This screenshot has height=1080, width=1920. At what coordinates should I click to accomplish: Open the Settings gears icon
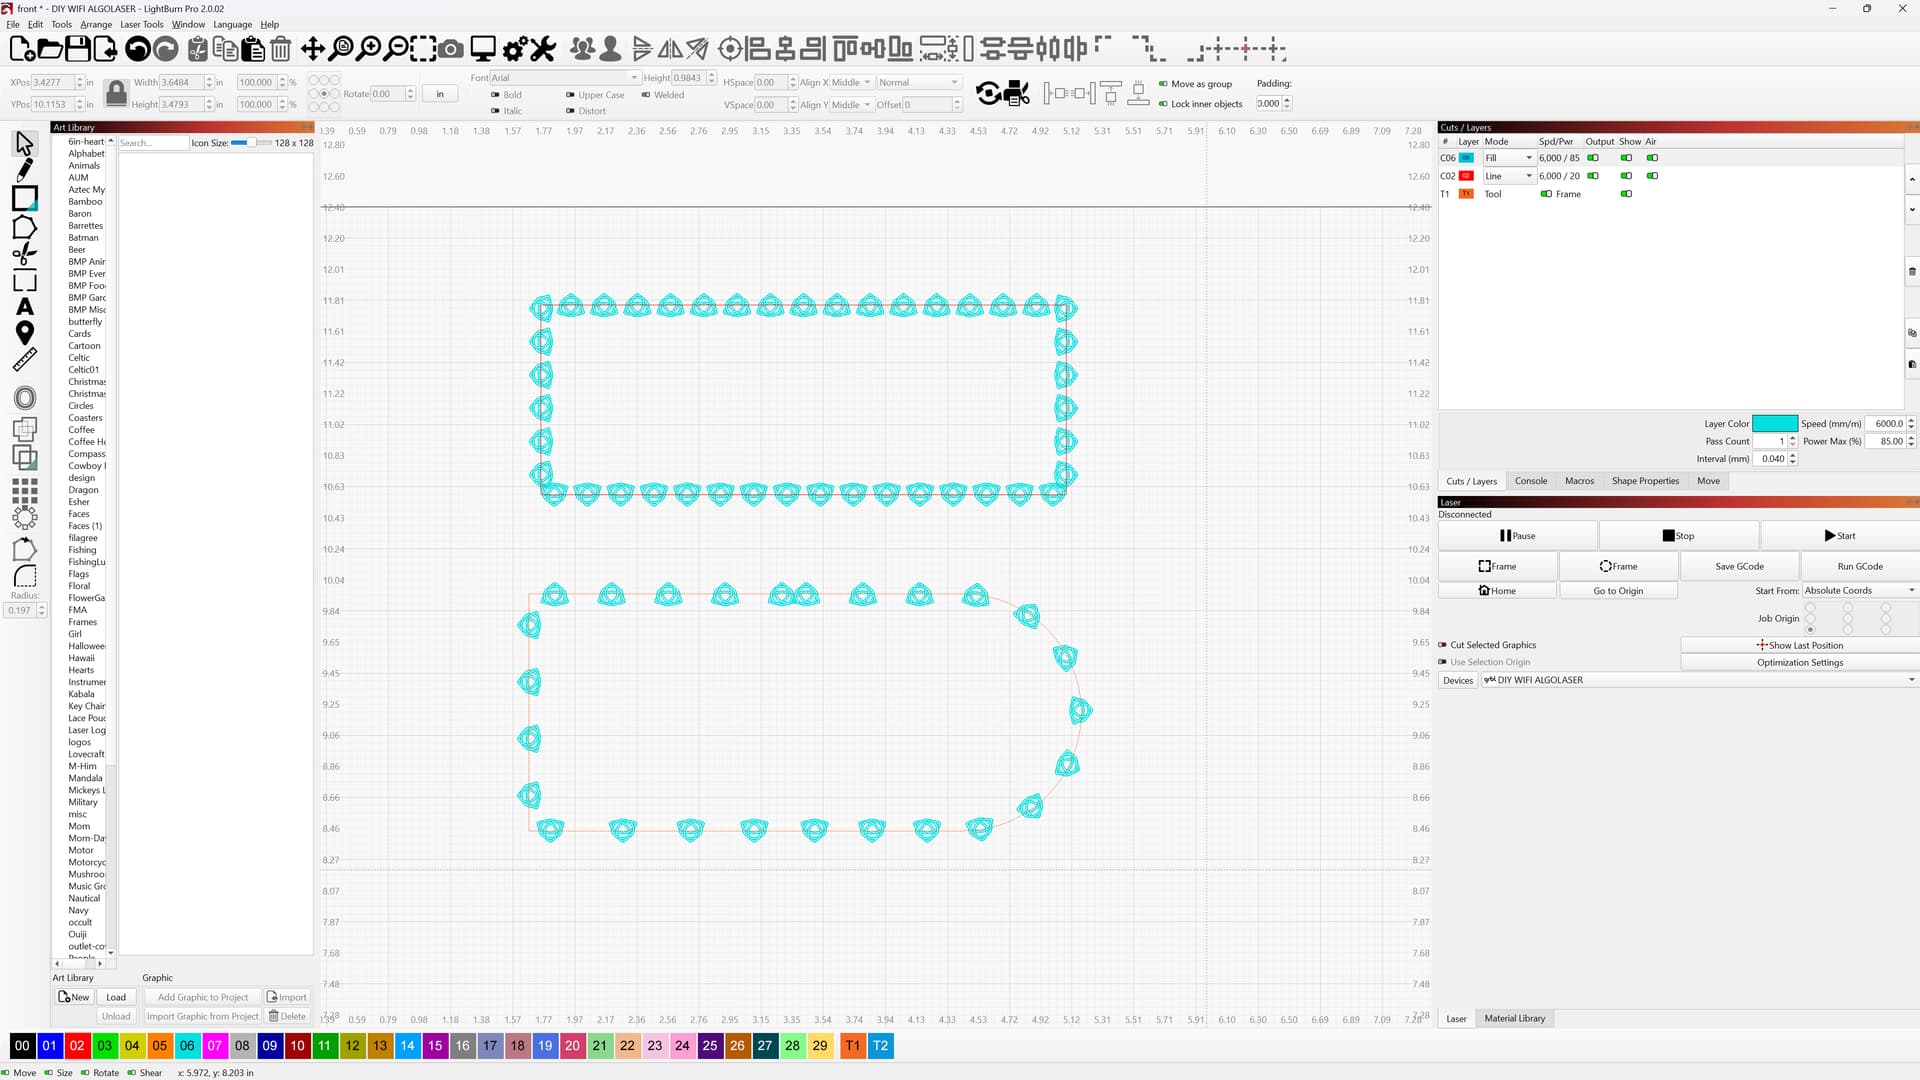[x=515, y=48]
